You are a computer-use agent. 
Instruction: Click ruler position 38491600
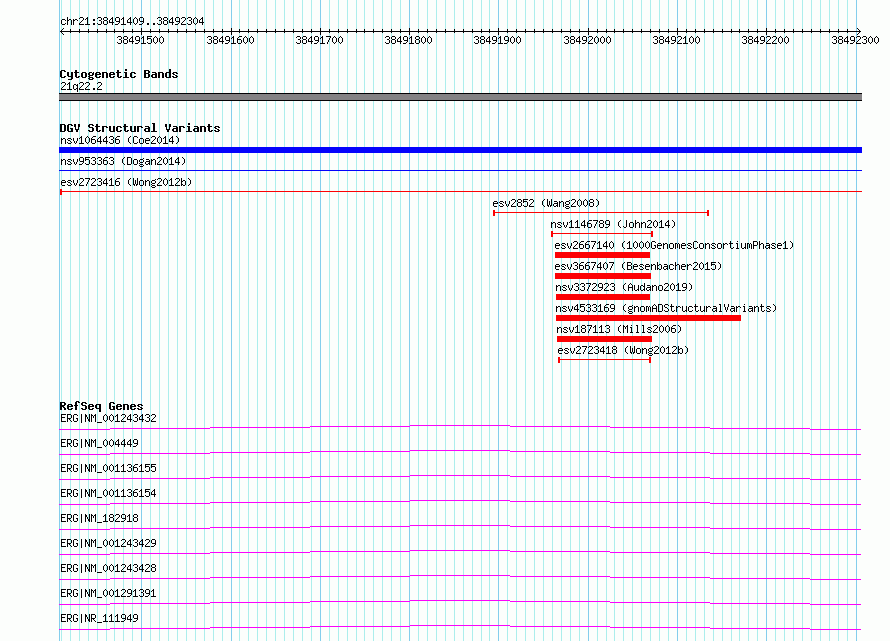tap(230, 40)
